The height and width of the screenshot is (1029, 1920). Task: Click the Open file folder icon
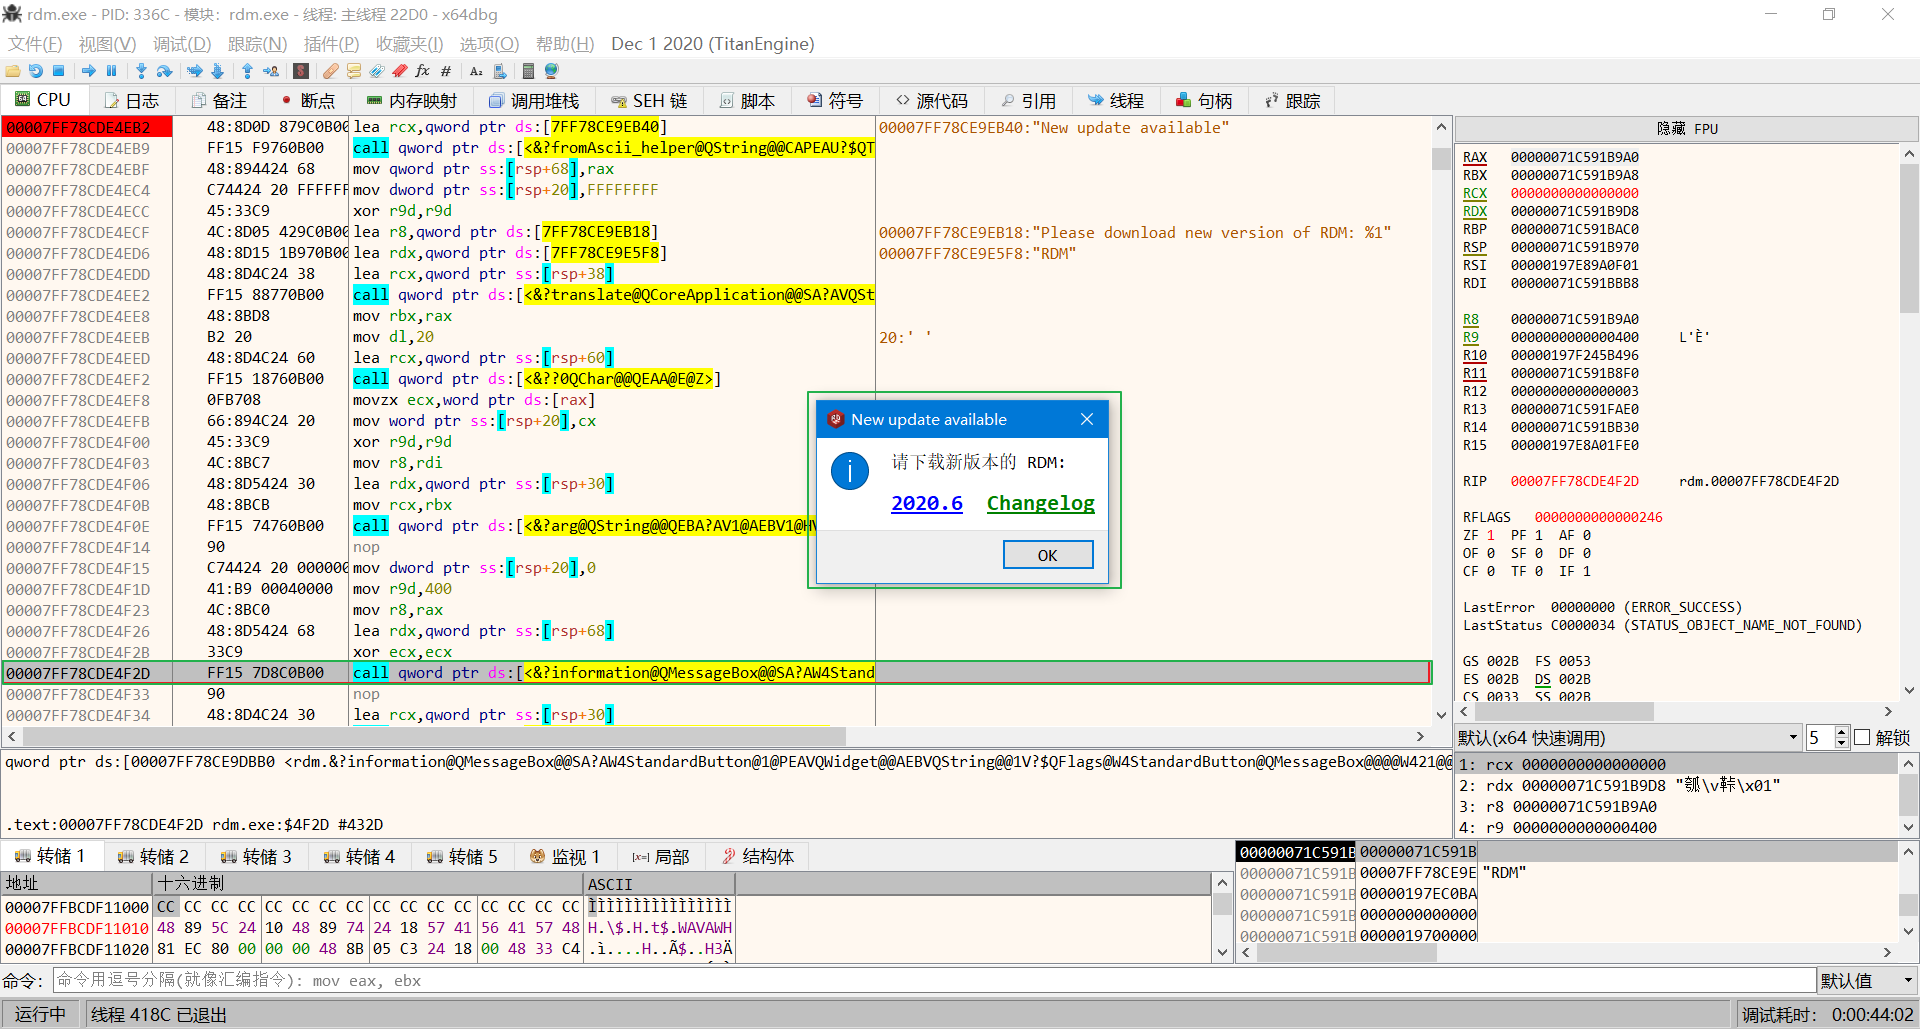click(13, 71)
